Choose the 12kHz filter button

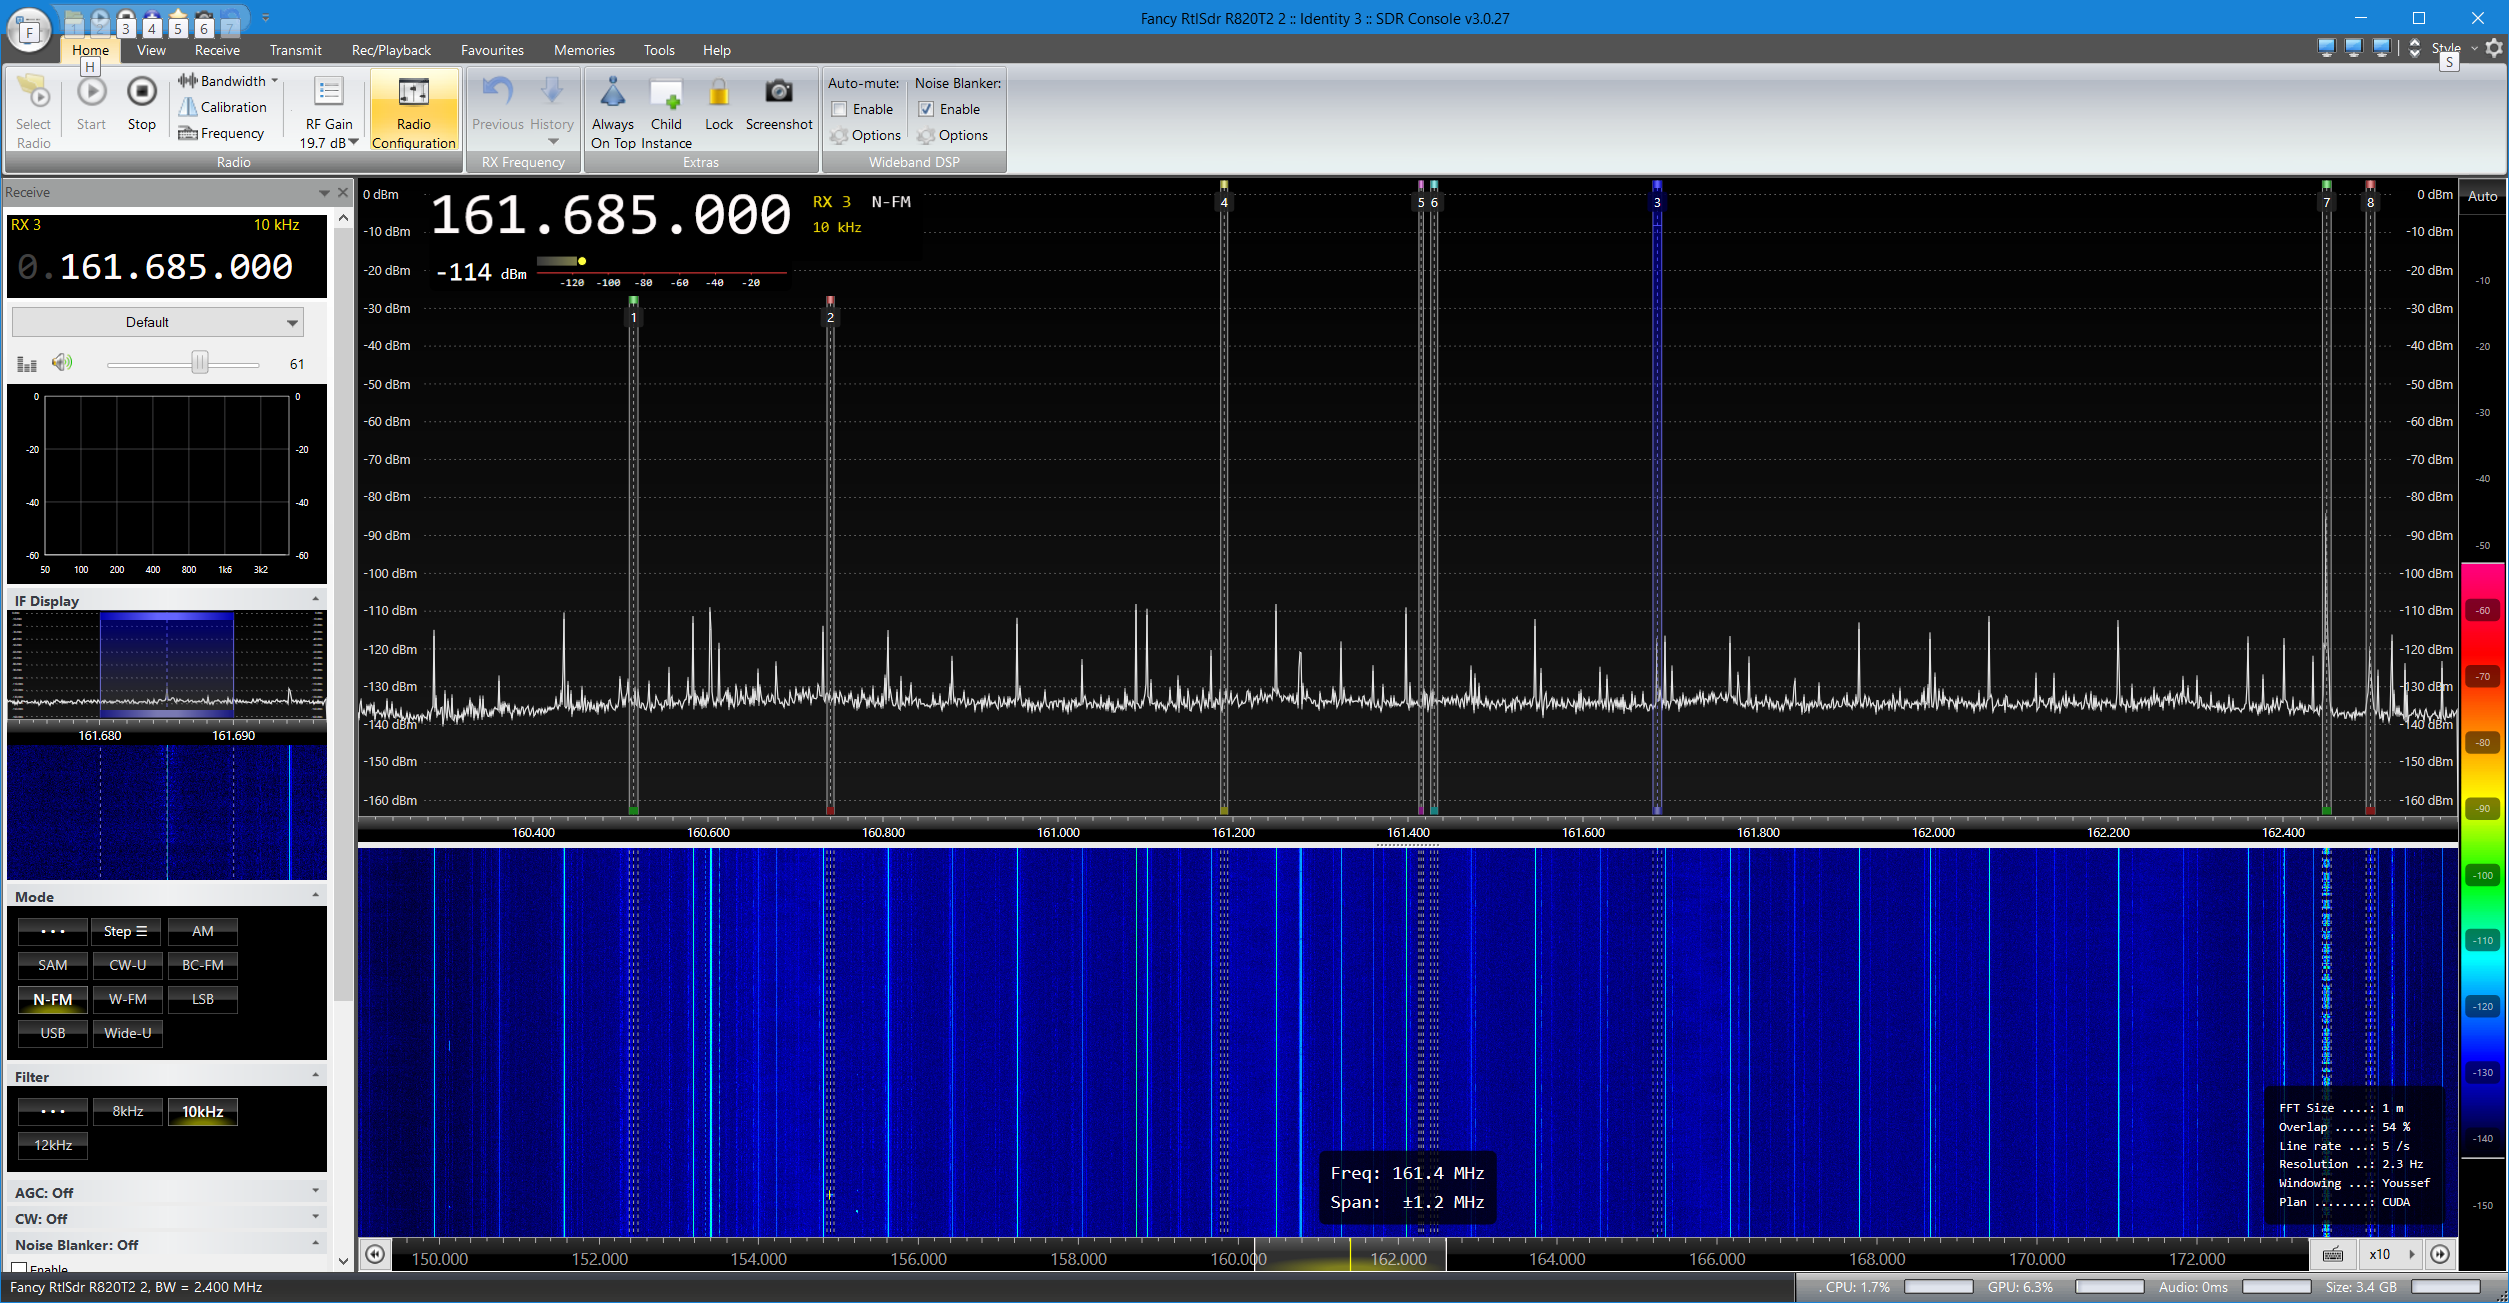pyautogui.click(x=53, y=1145)
